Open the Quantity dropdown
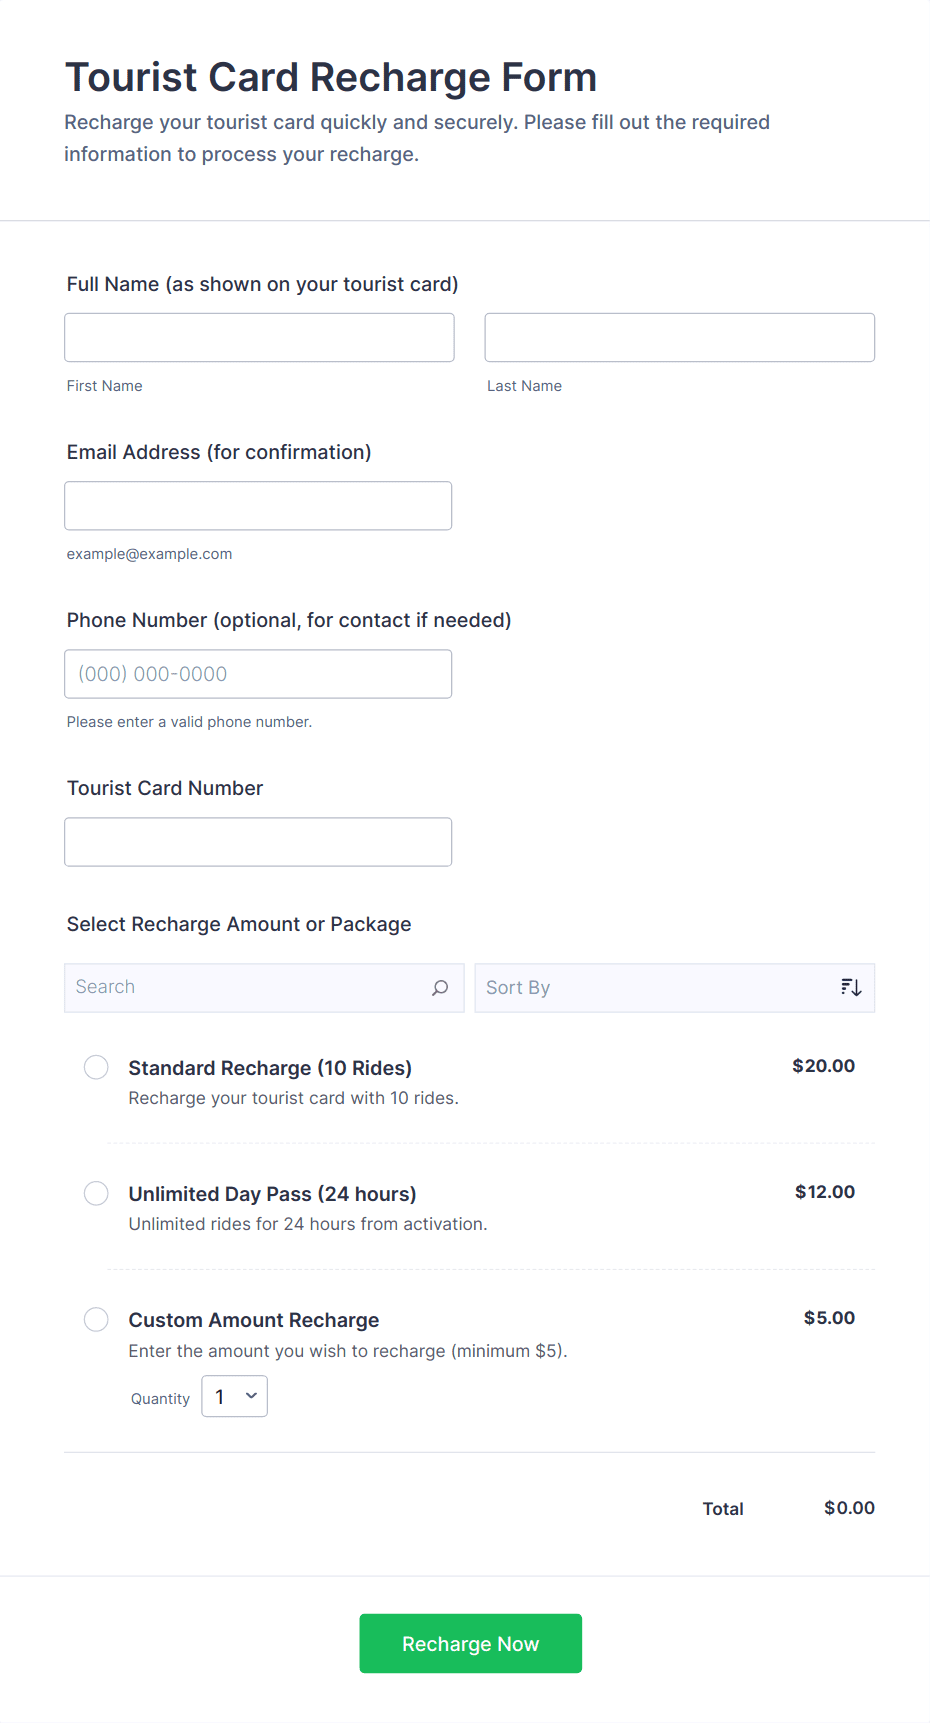Screen dimensions: 930x1723 coord(235,1396)
